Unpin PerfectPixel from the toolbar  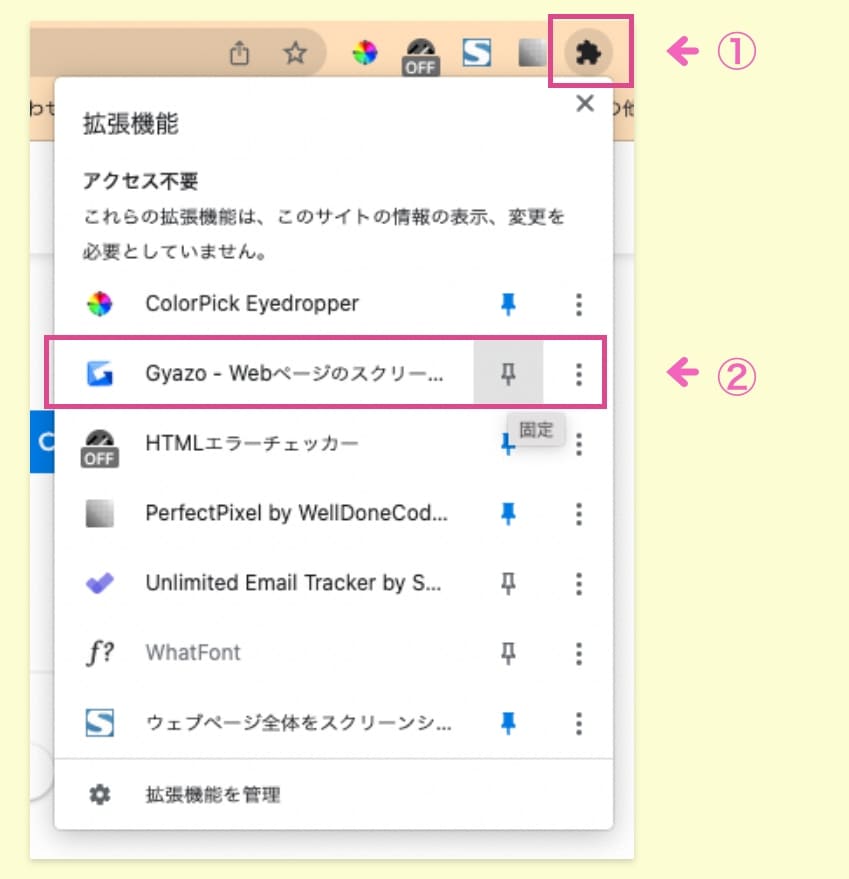point(508,513)
